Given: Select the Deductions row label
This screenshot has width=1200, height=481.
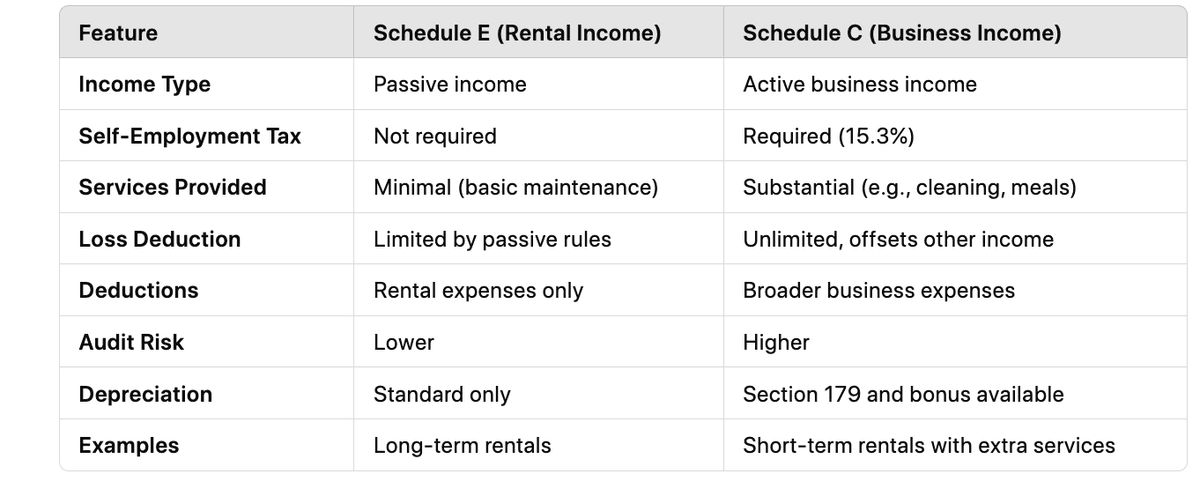Looking at the screenshot, I should pyautogui.click(x=138, y=291).
